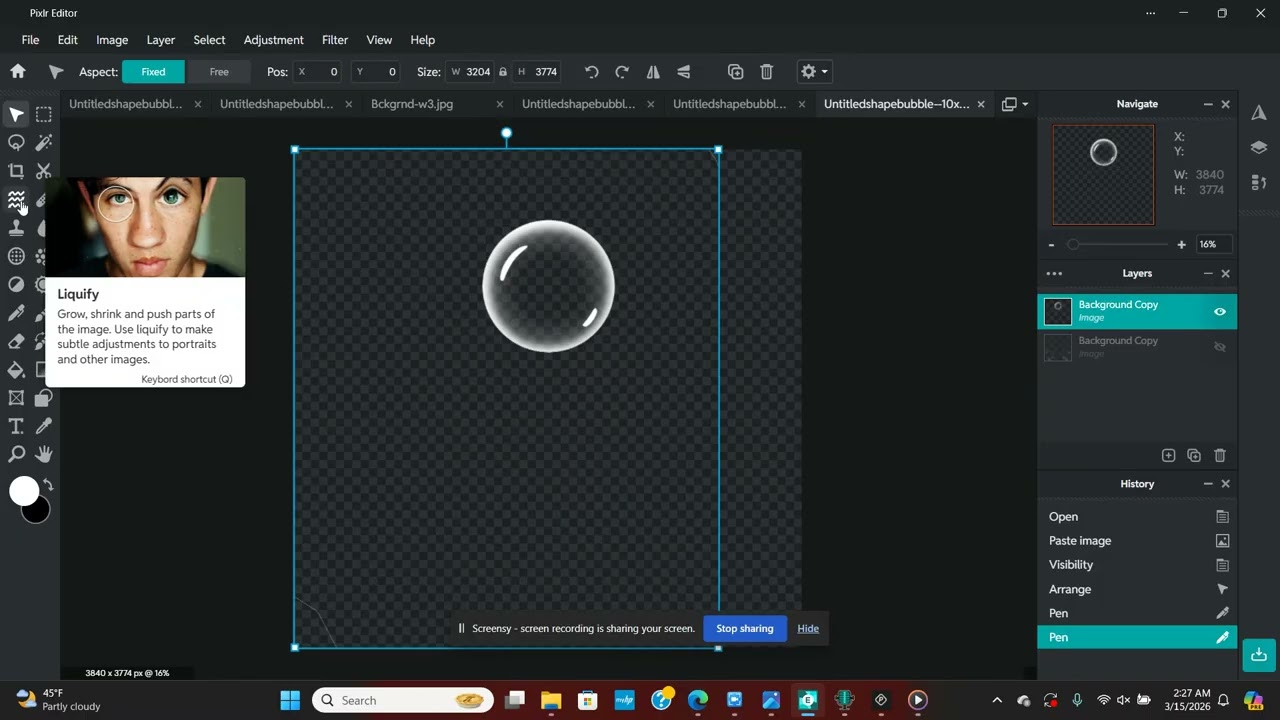Open the Adjustment menu
This screenshot has height=720, width=1280.
click(273, 40)
